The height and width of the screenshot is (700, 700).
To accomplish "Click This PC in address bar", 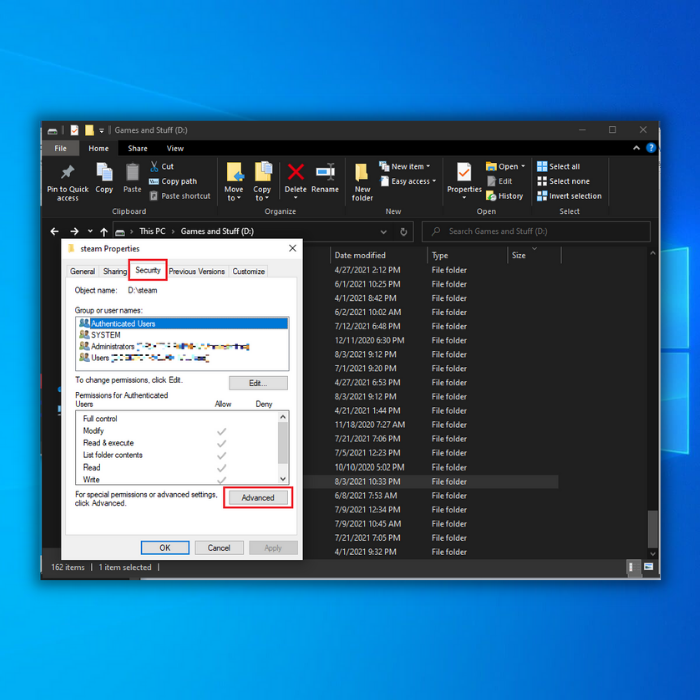I will click(x=152, y=231).
